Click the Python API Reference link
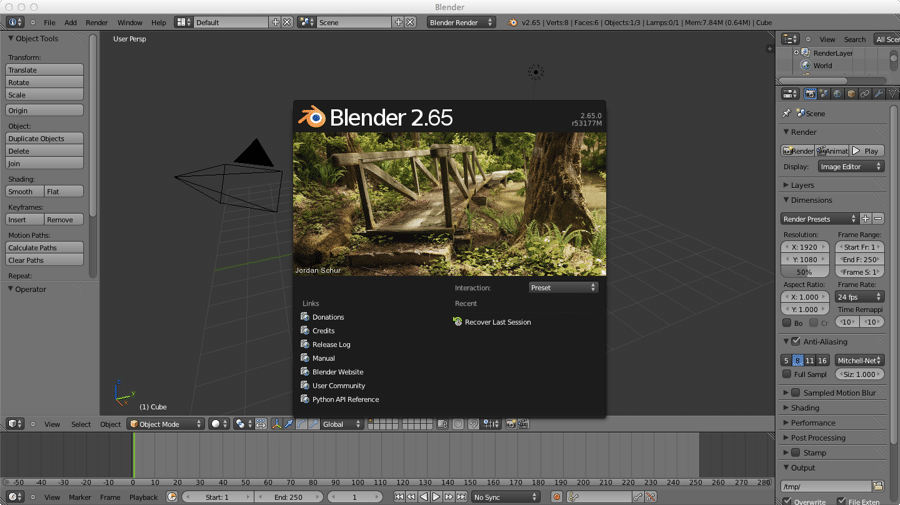The width and height of the screenshot is (900, 505). 345,399
